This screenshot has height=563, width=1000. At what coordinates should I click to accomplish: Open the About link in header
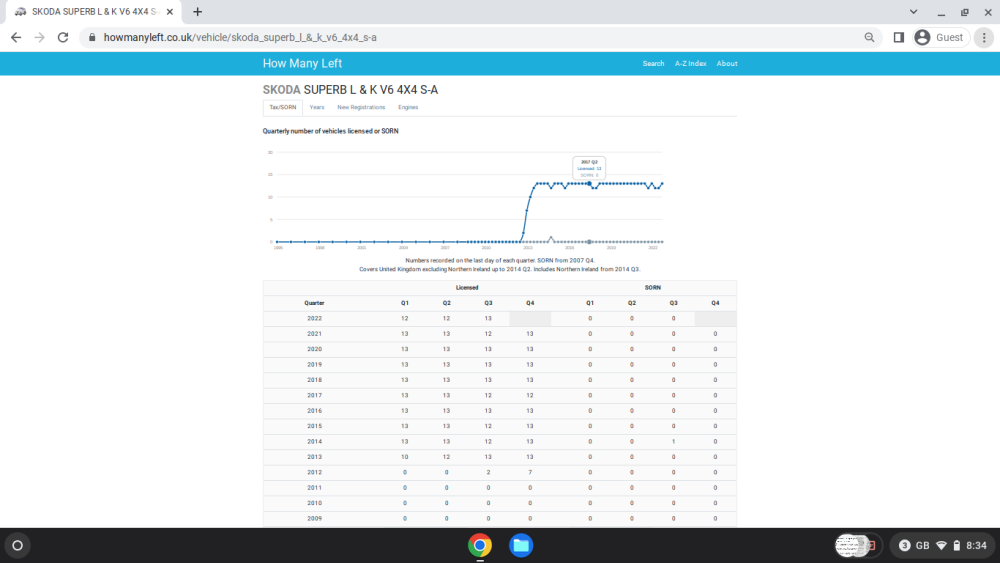[727, 64]
